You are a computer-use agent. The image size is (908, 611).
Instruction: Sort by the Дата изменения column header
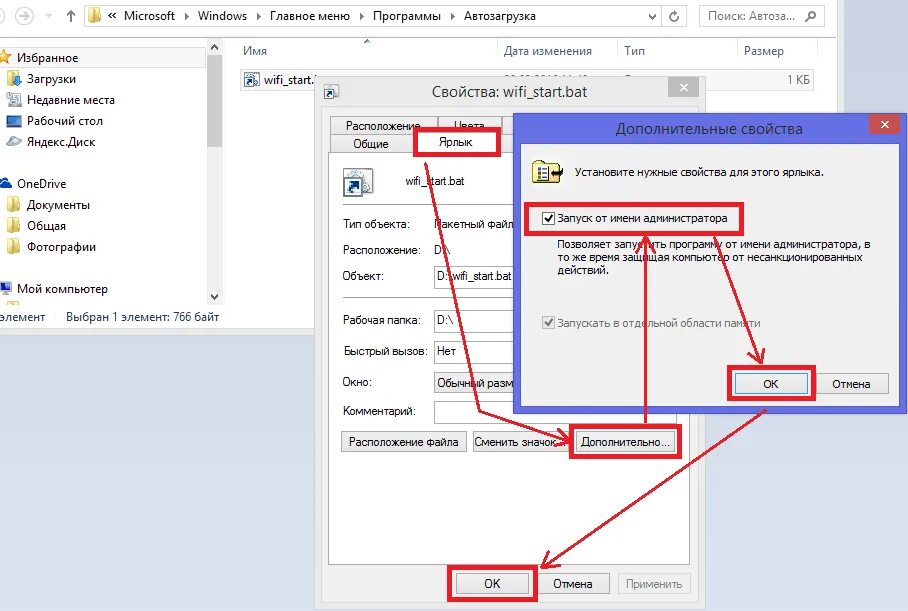pyautogui.click(x=547, y=50)
